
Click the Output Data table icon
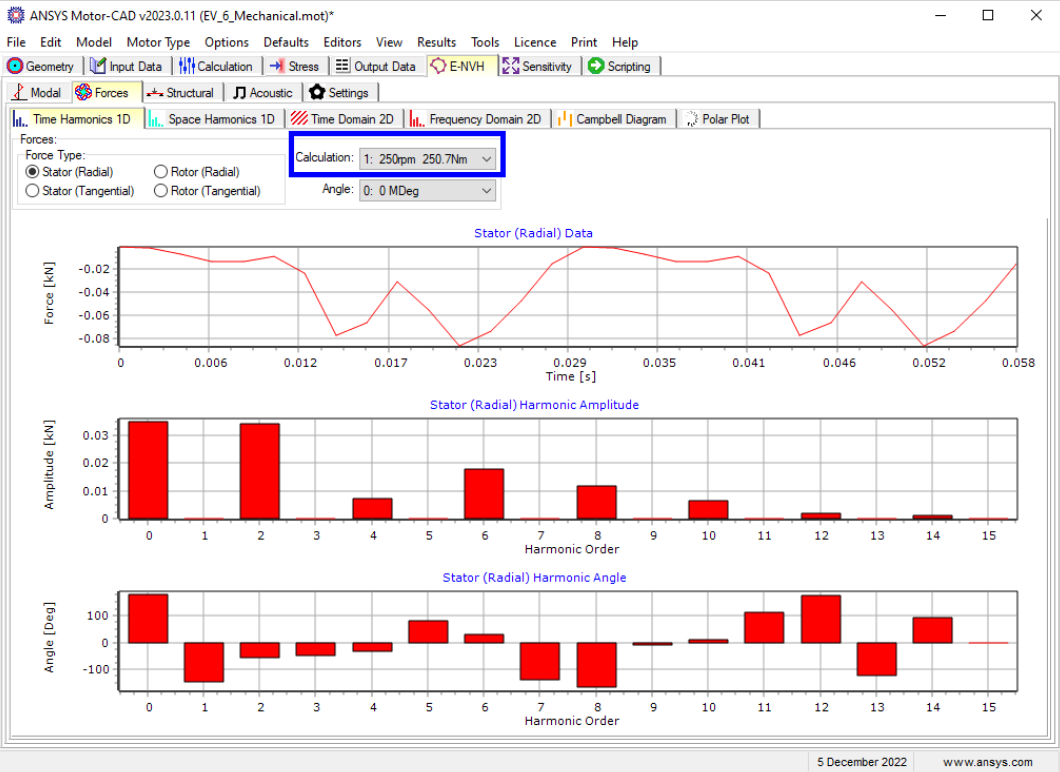(343, 66)
